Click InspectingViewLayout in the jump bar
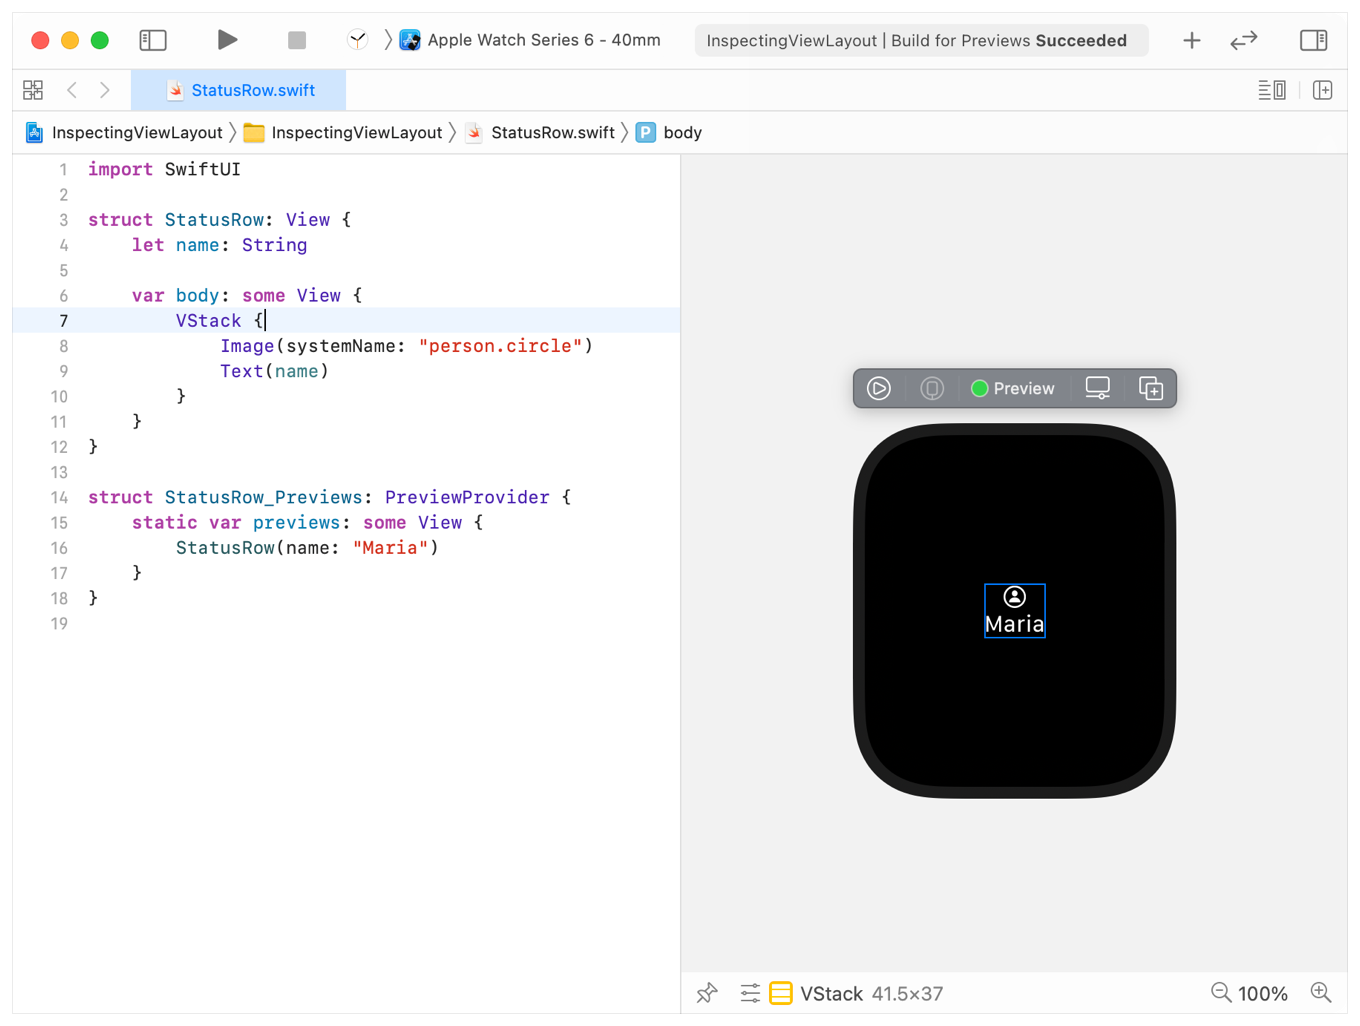Viewport: 1360px width, 1026px height. click(x=135, y=132)
